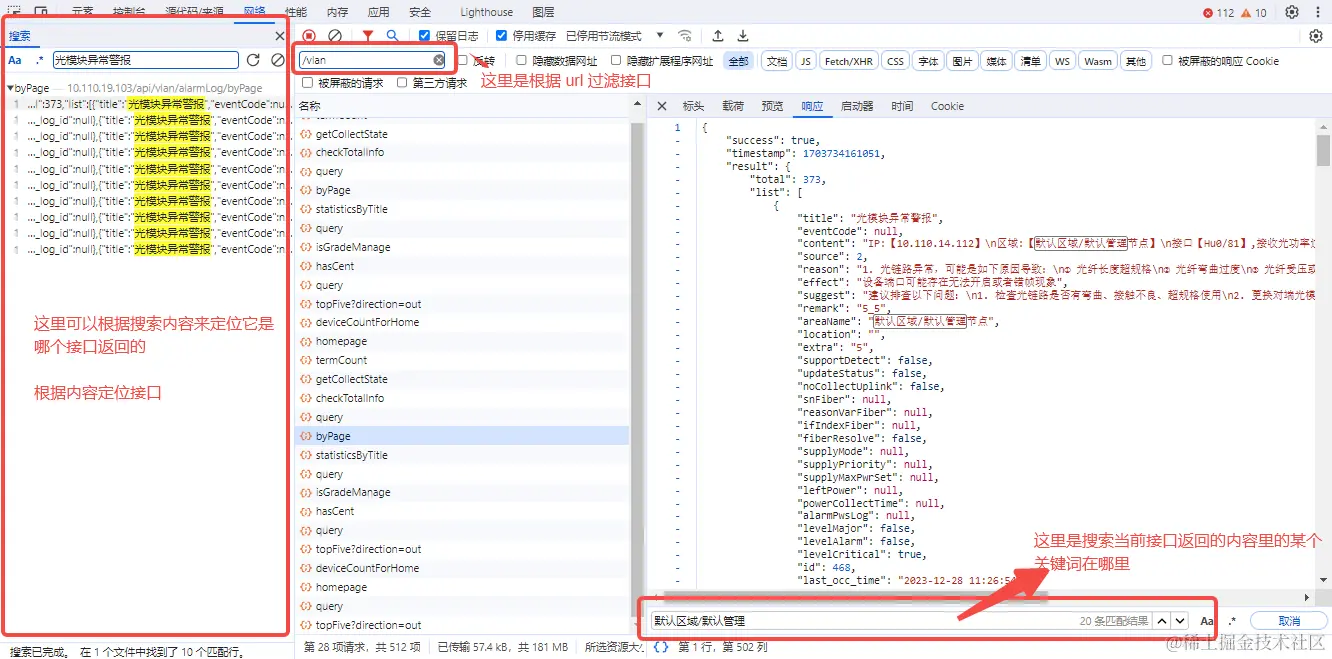Enable the 隐藏扩展程序网址 checkbox
Image resolution: width=1332 pixels, height=659 pixels.
pyautogui.click(x=616, y=61)
